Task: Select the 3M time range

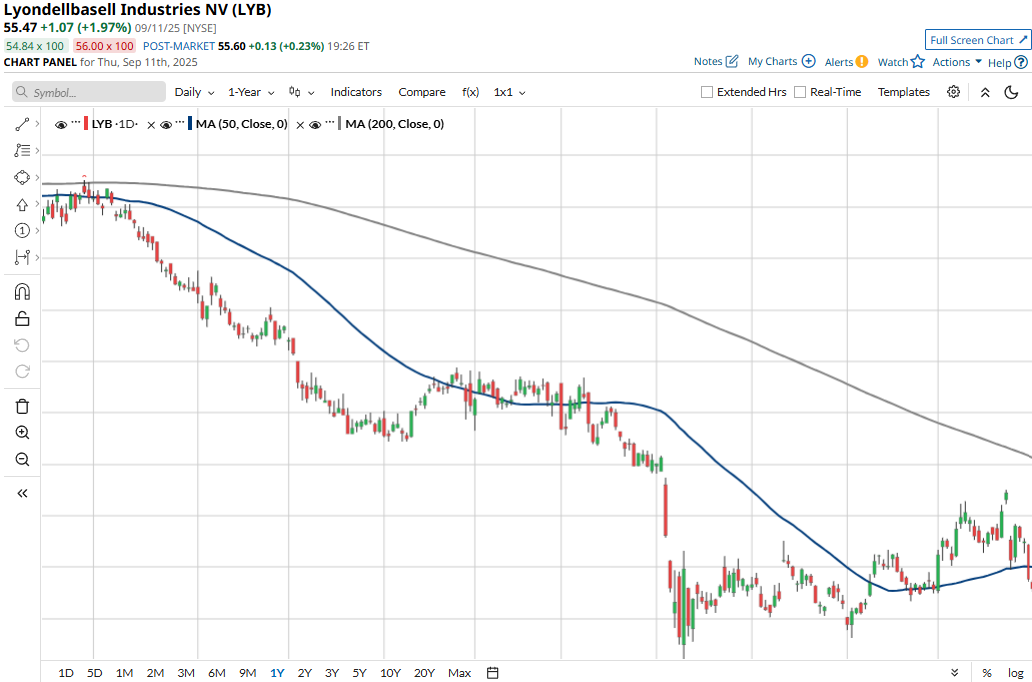Action: [x=186, y=673]
